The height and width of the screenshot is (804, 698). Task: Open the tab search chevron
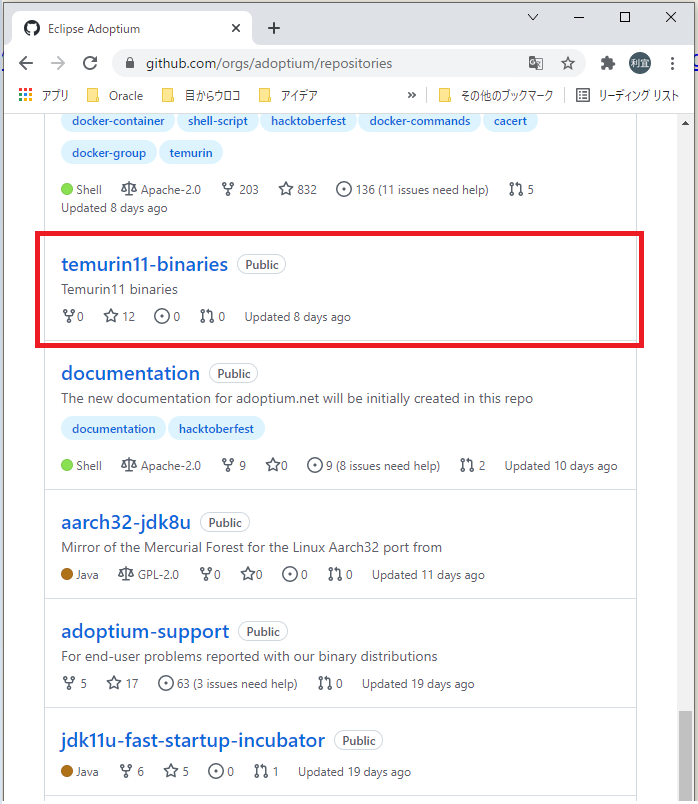pyautogui.click(x=533, y=17)
